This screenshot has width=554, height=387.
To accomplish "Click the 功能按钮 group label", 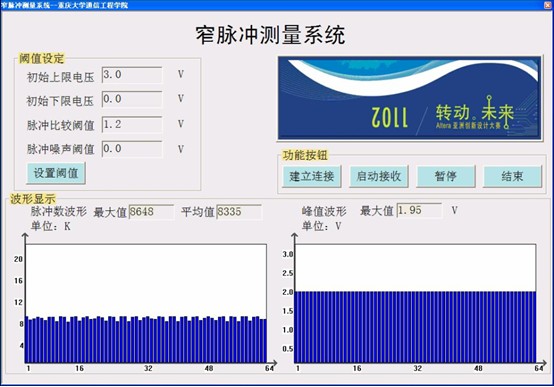I will [x=305, y=155].
